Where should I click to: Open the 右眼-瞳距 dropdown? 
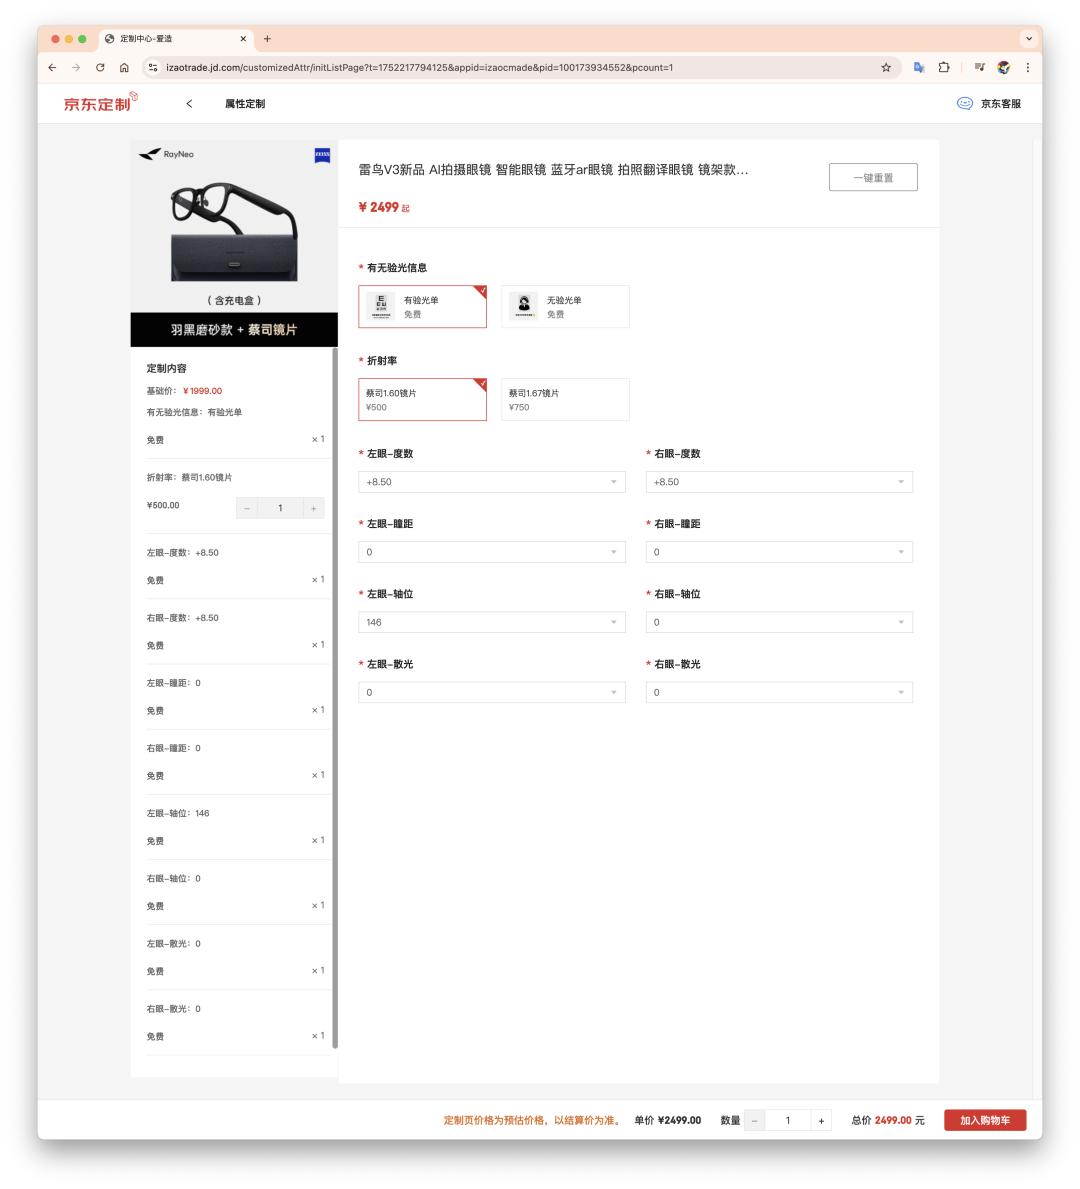779,552
